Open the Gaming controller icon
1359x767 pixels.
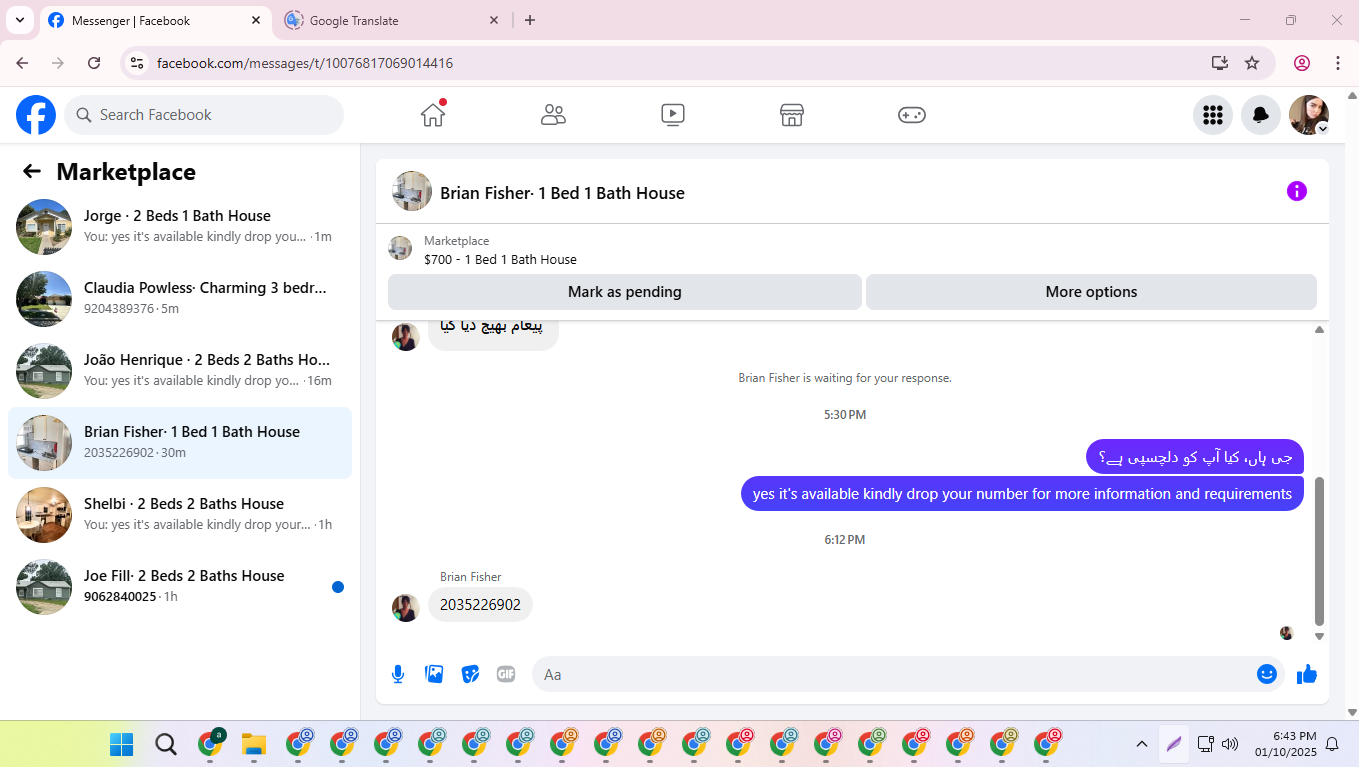click(x=912, y=115)
